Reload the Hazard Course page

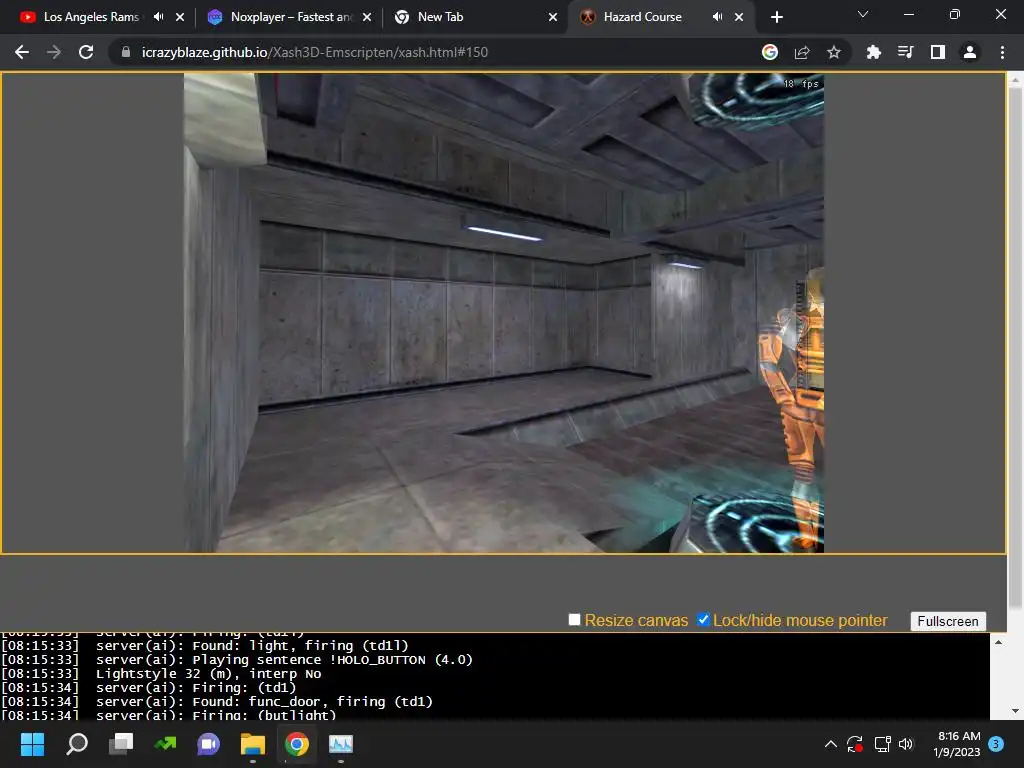[86, 52]
